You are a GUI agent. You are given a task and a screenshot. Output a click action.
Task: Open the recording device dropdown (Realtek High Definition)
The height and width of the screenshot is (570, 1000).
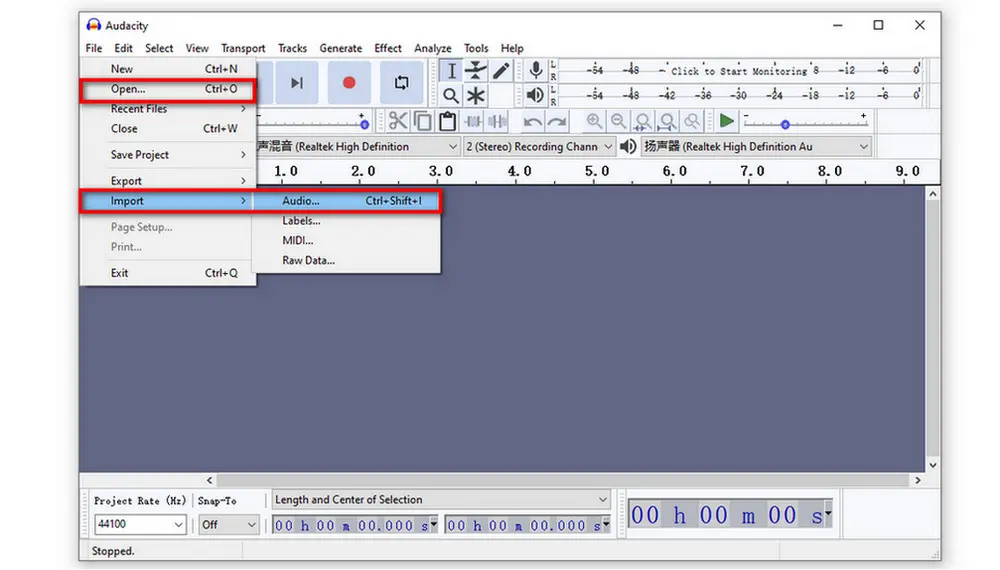[x=358, y=147]
